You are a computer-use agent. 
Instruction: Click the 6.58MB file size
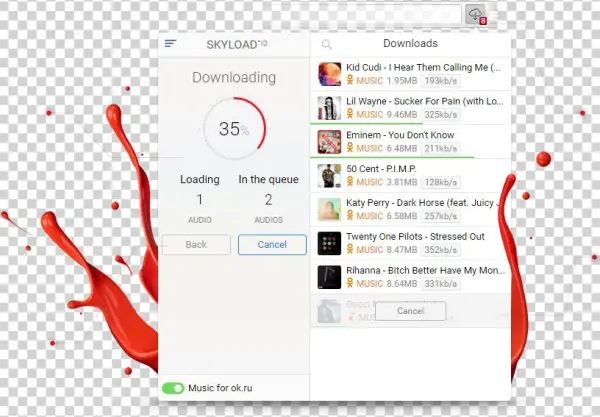[402, 216]
